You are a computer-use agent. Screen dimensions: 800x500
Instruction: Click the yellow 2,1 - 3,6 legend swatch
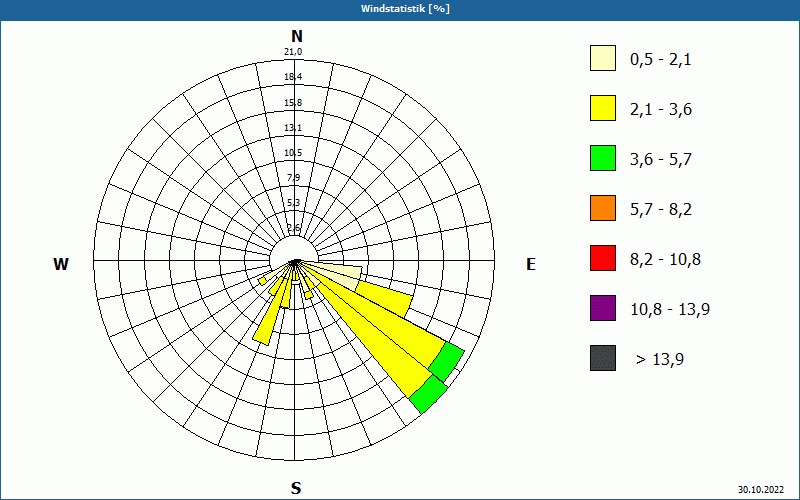[603, 108]
